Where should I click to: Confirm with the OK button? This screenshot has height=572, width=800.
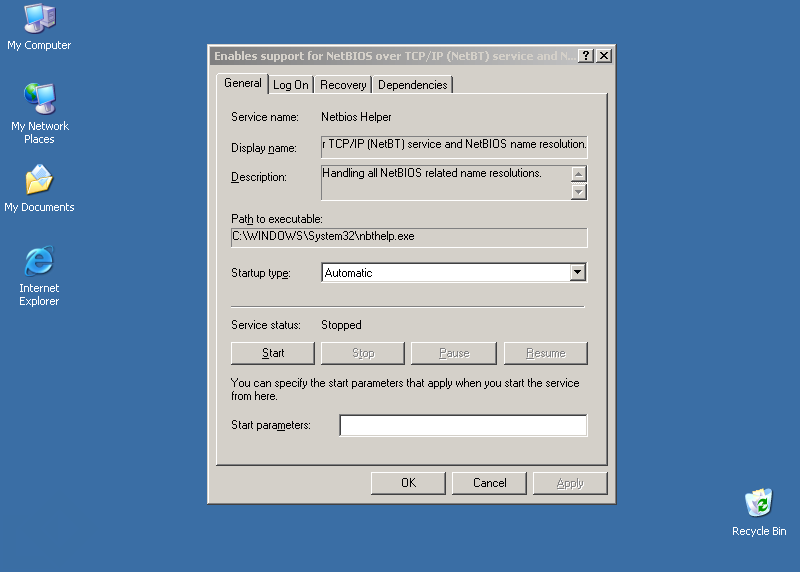coord(408,483)
